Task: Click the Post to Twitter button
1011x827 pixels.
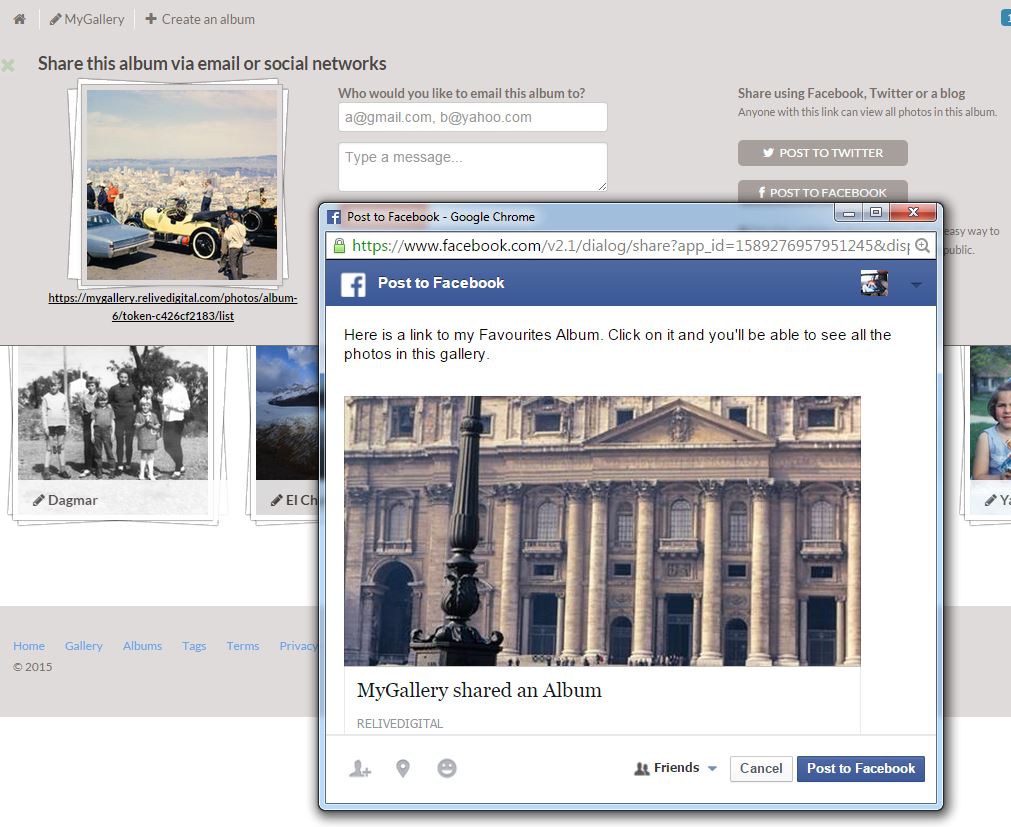Action: pyautogui.click(x=822, y=153)
